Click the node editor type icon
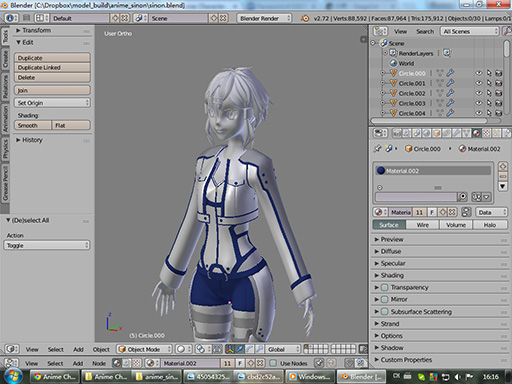 pyautogui.click(x=12, y=363)
